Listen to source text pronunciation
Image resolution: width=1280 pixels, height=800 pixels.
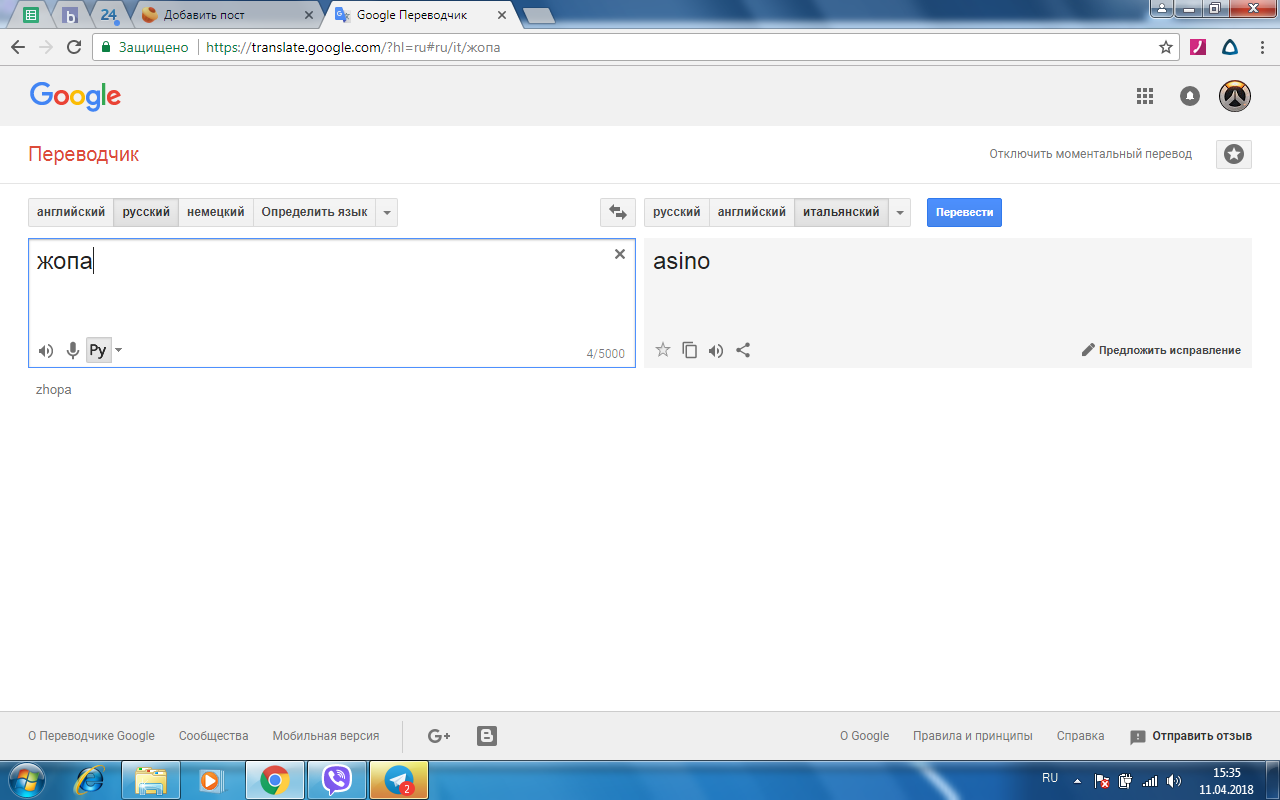coord(46,350)
